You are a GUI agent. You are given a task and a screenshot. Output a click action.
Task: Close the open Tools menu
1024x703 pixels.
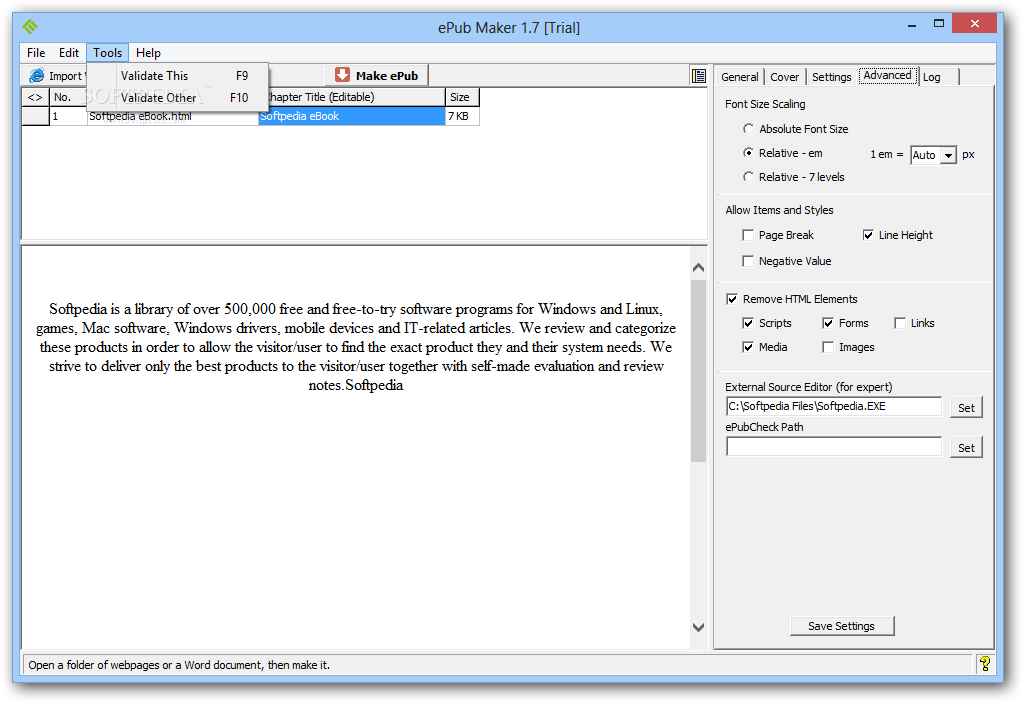click(107, 53)
